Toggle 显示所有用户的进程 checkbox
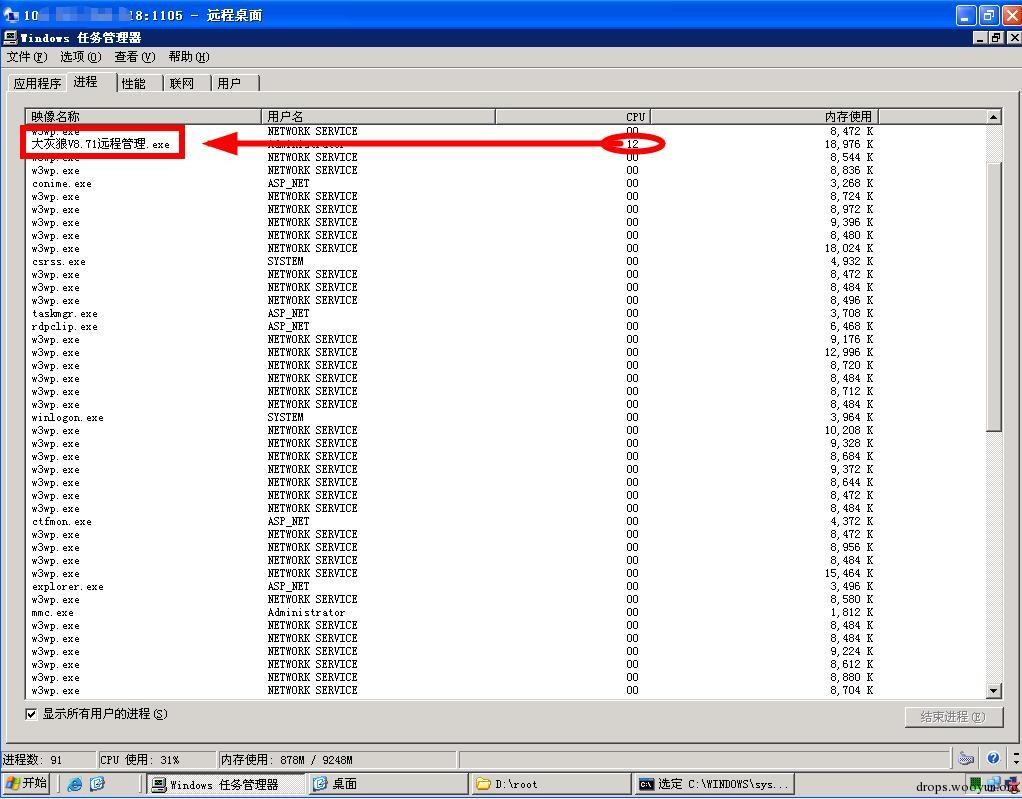The image size is (1022, 799). tap(31, 714)
